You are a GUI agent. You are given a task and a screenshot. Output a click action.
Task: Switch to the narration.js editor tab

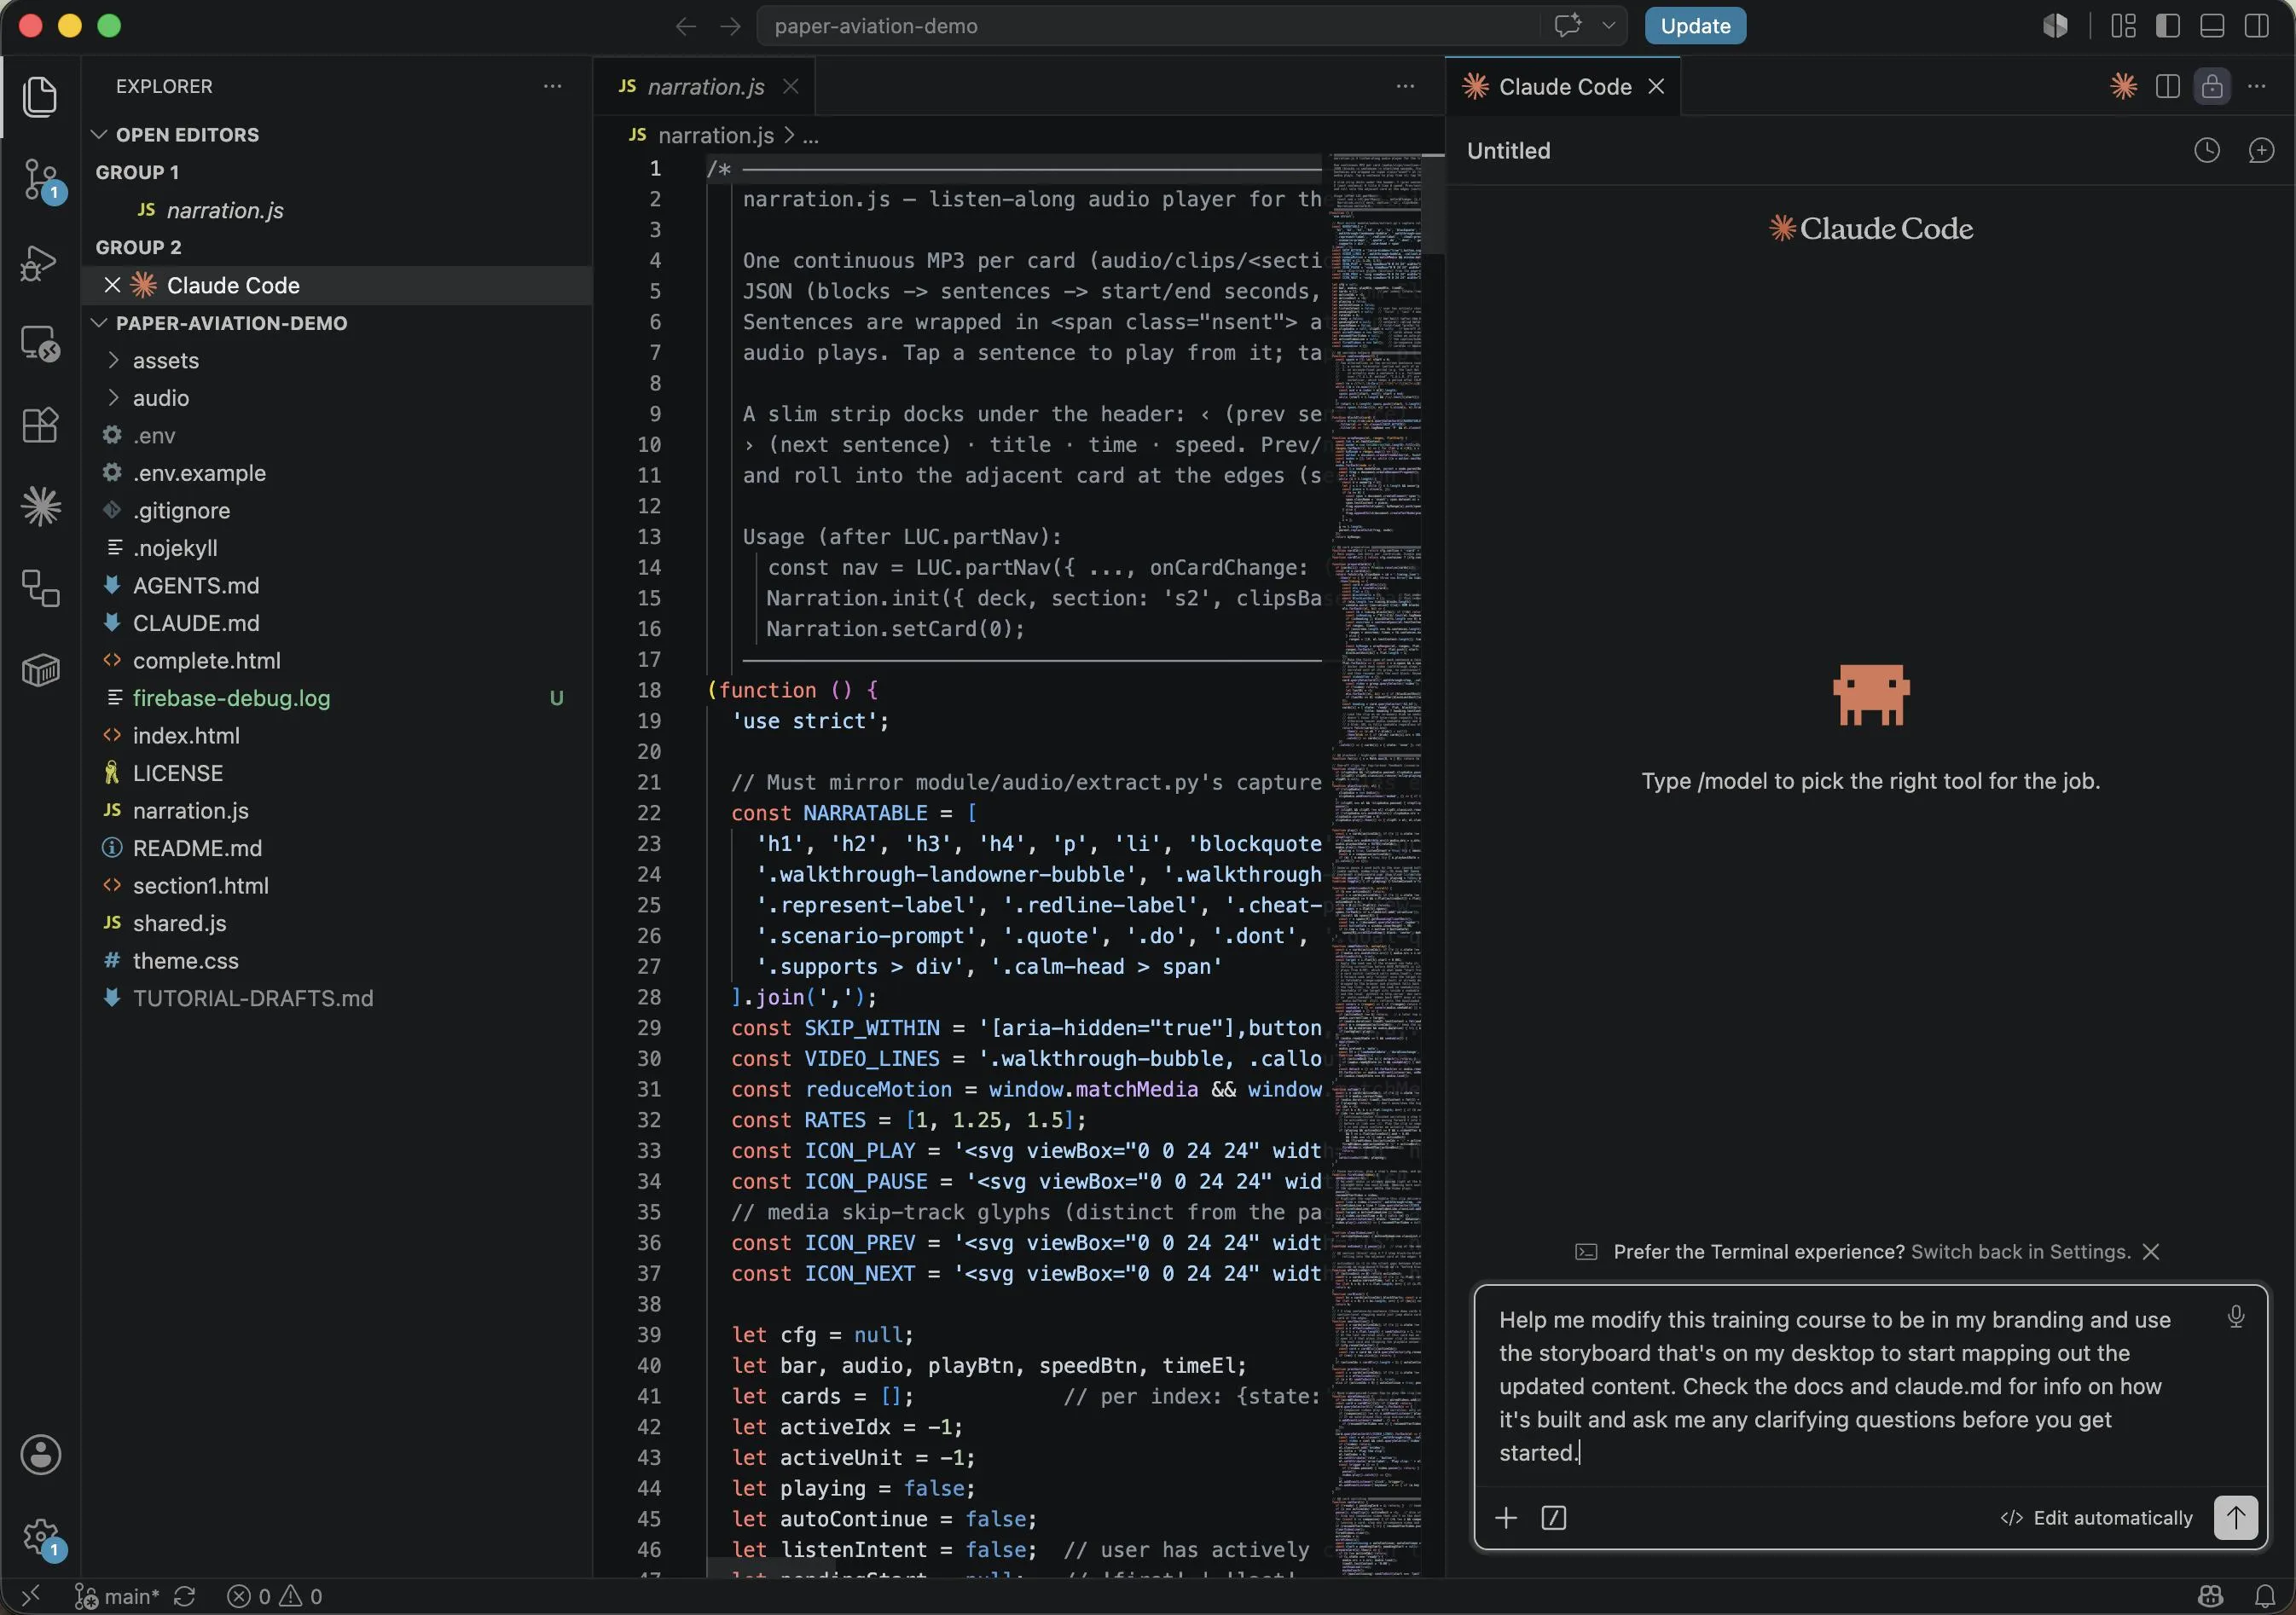pos(705,87)
